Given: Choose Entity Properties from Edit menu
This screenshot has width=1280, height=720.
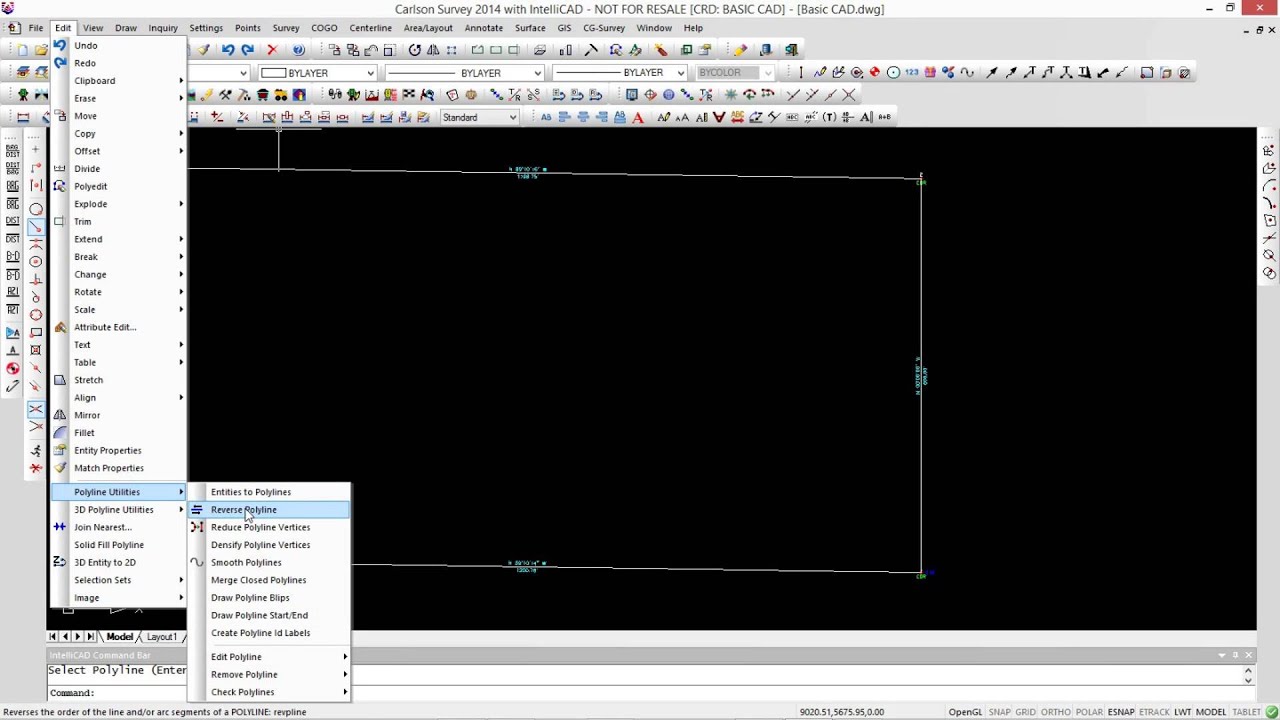Looking at the screenshot, I should pos(119,451).
